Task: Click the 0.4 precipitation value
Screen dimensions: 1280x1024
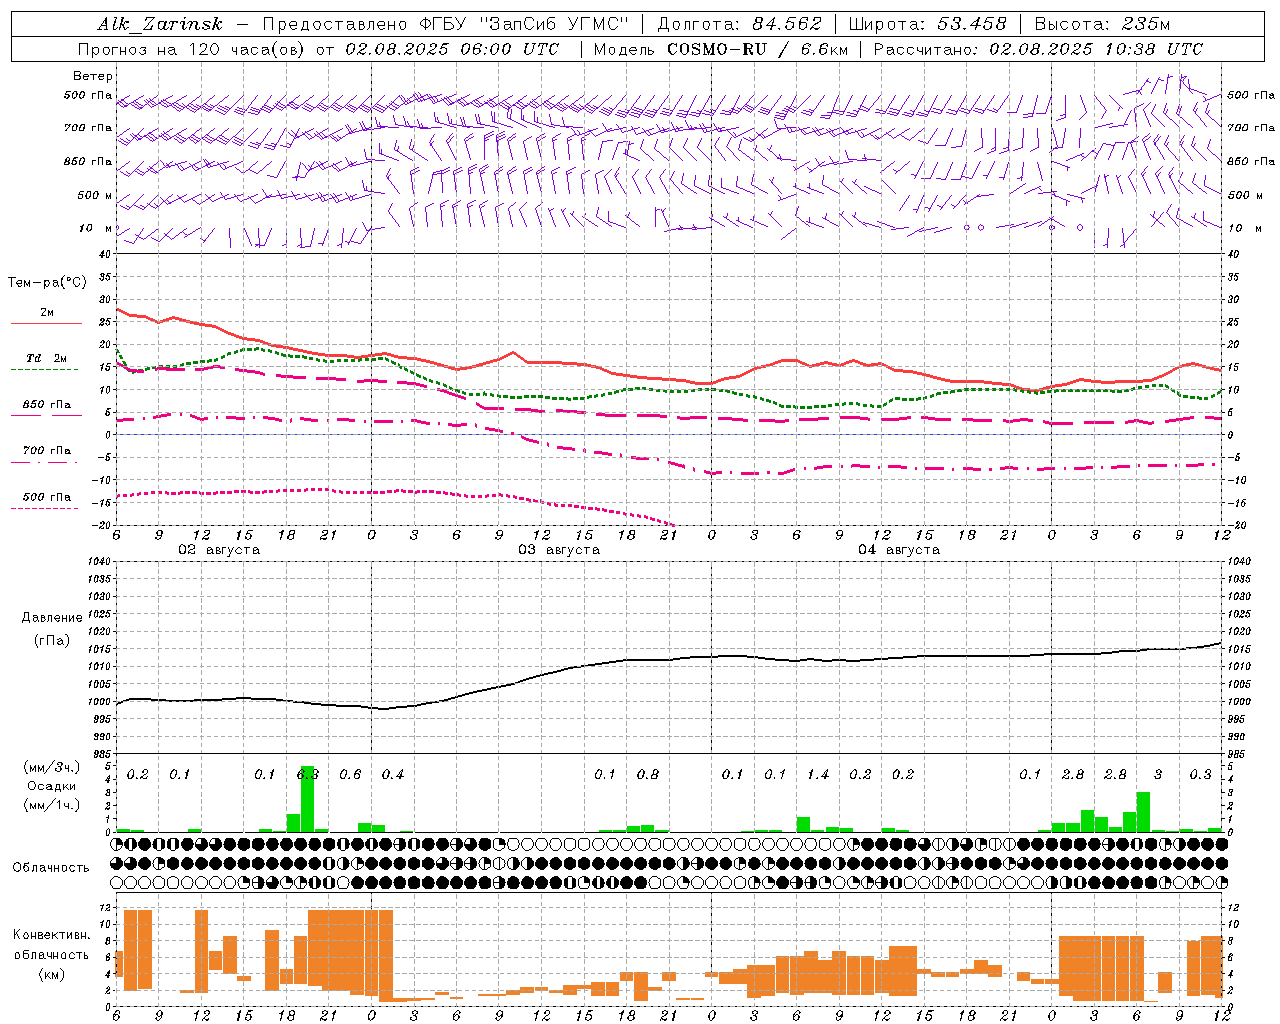Action: 393,774
